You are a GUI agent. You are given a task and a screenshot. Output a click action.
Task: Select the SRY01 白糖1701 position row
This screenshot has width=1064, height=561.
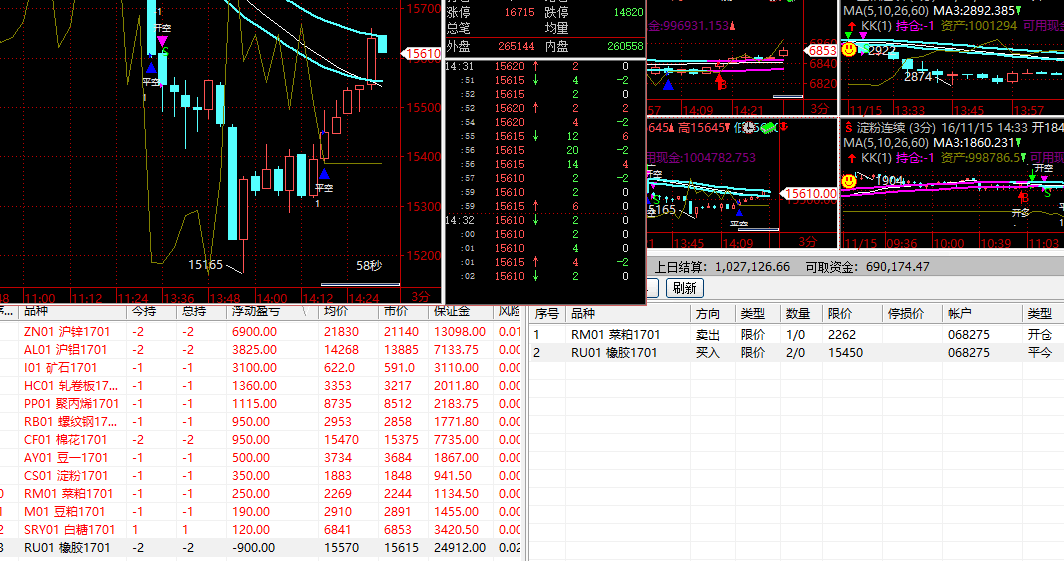pos(70,530)
